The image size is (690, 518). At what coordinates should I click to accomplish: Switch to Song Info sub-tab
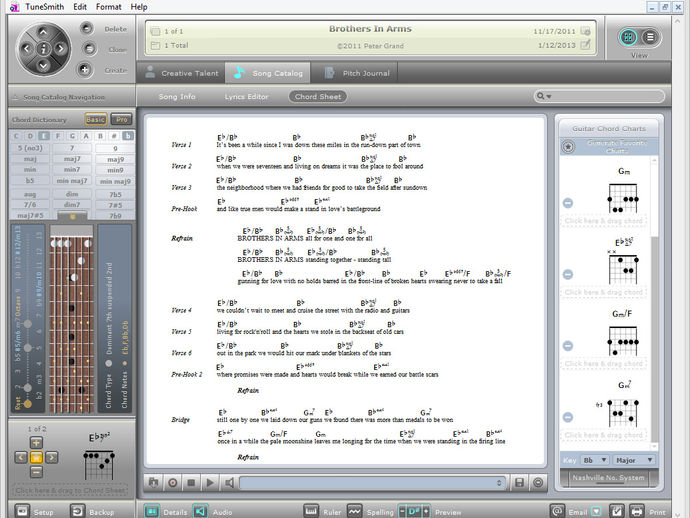177,96
